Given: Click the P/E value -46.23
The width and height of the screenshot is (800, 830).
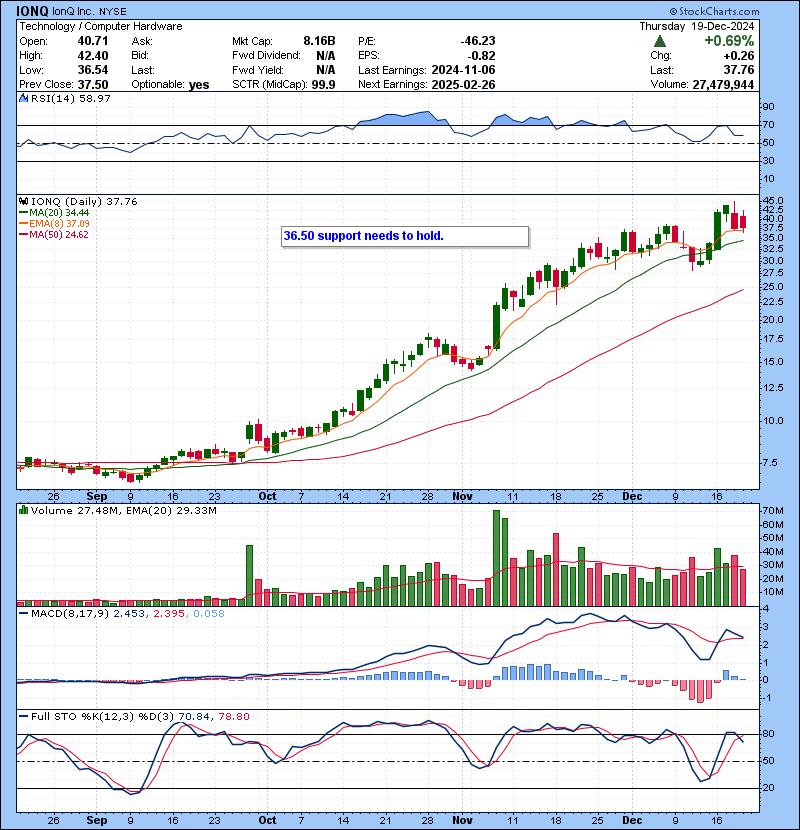Looking at the screenshot, I should click(478, 41).
